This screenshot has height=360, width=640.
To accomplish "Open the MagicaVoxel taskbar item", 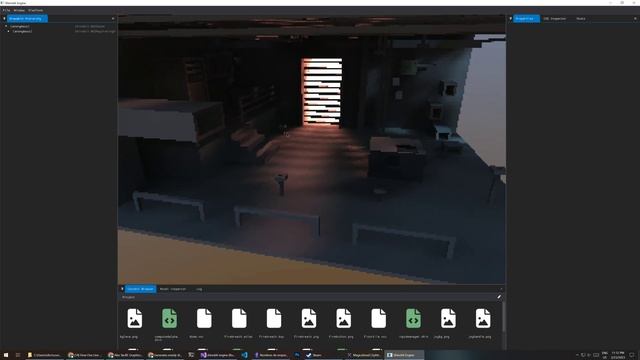I will point(364,355).
